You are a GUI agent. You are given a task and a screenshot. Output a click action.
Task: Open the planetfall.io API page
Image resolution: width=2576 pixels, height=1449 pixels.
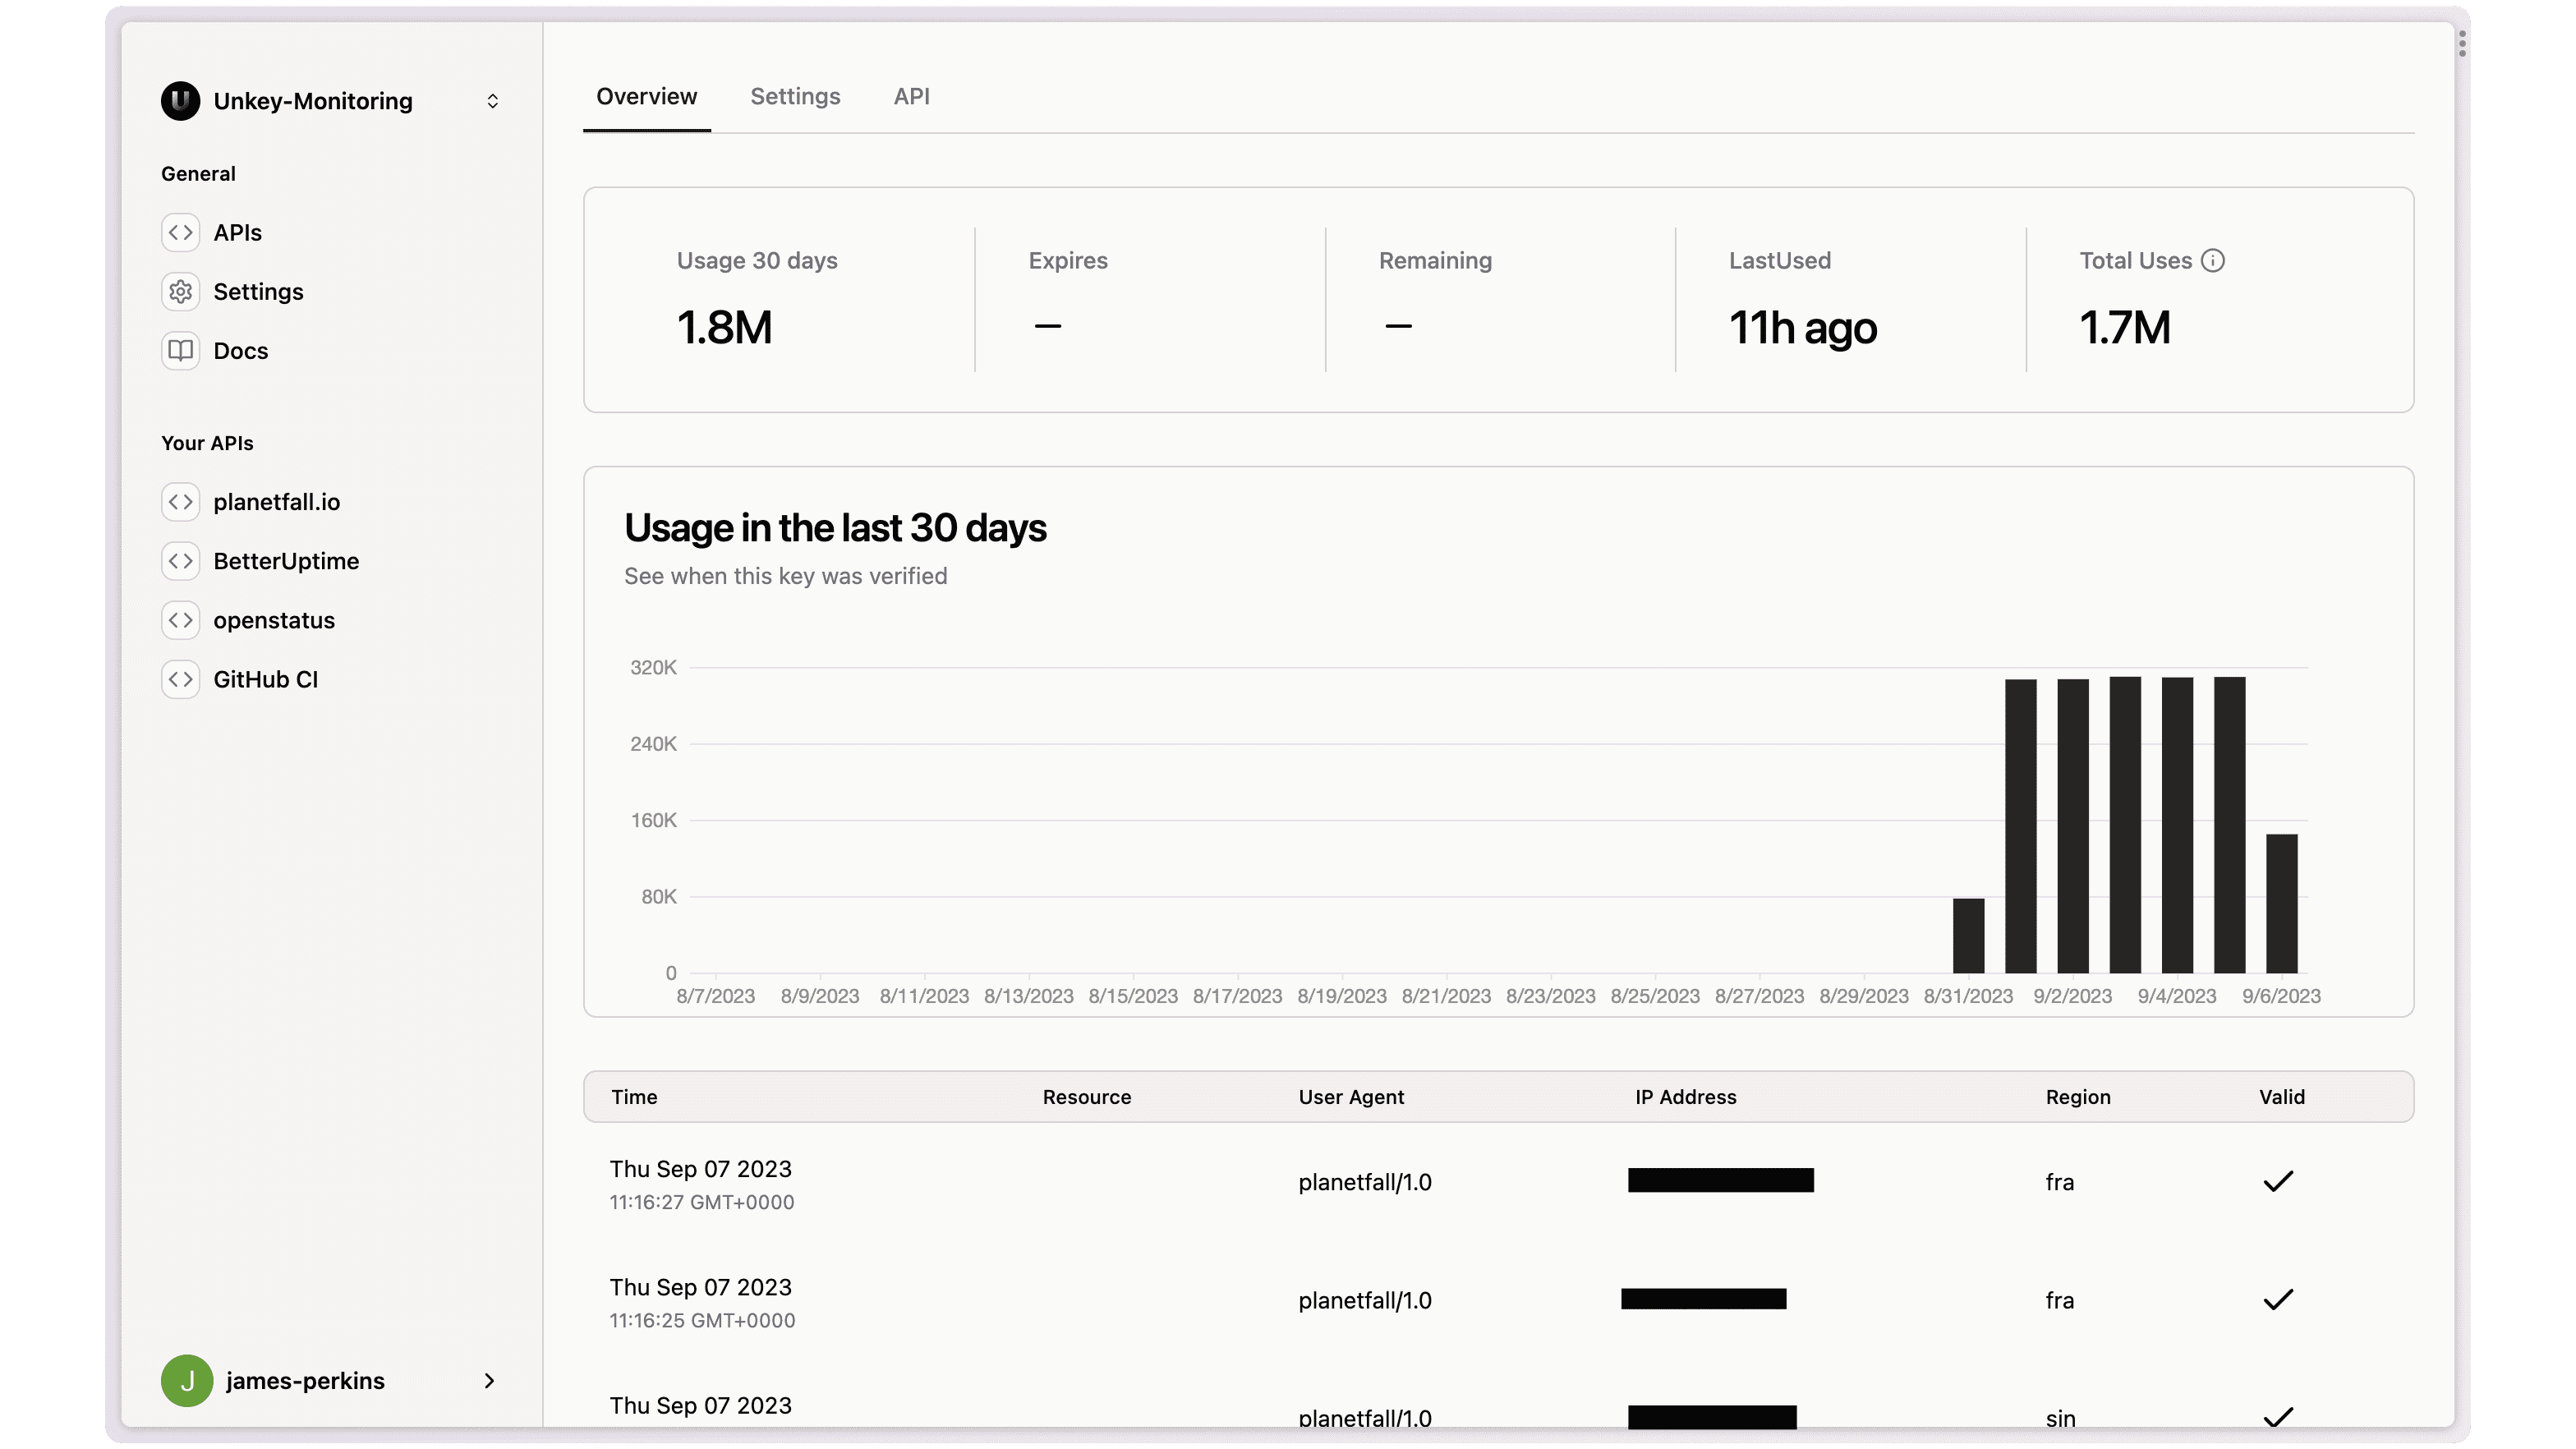[277, 502]
